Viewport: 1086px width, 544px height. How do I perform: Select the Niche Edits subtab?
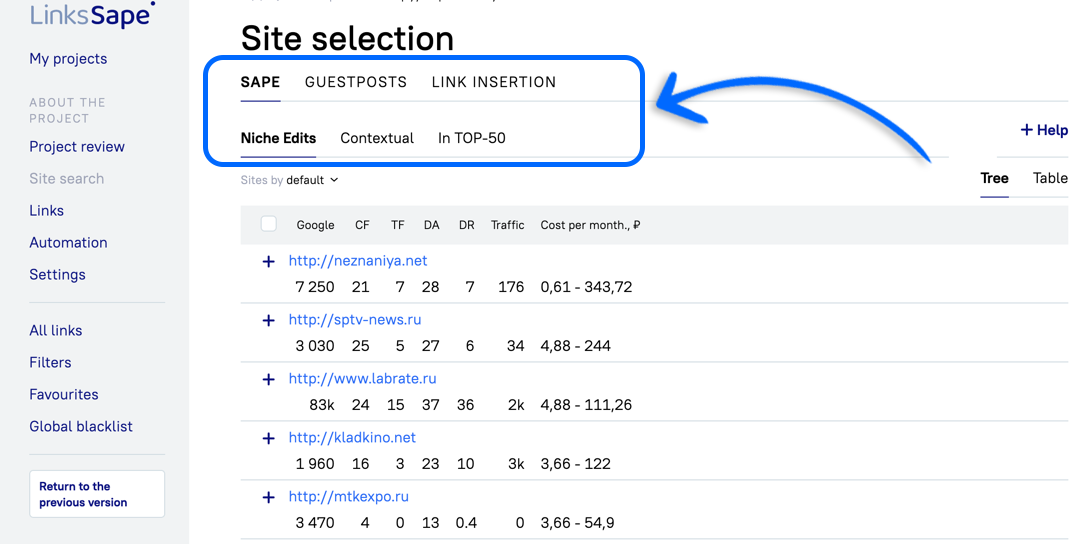point(278,138)
